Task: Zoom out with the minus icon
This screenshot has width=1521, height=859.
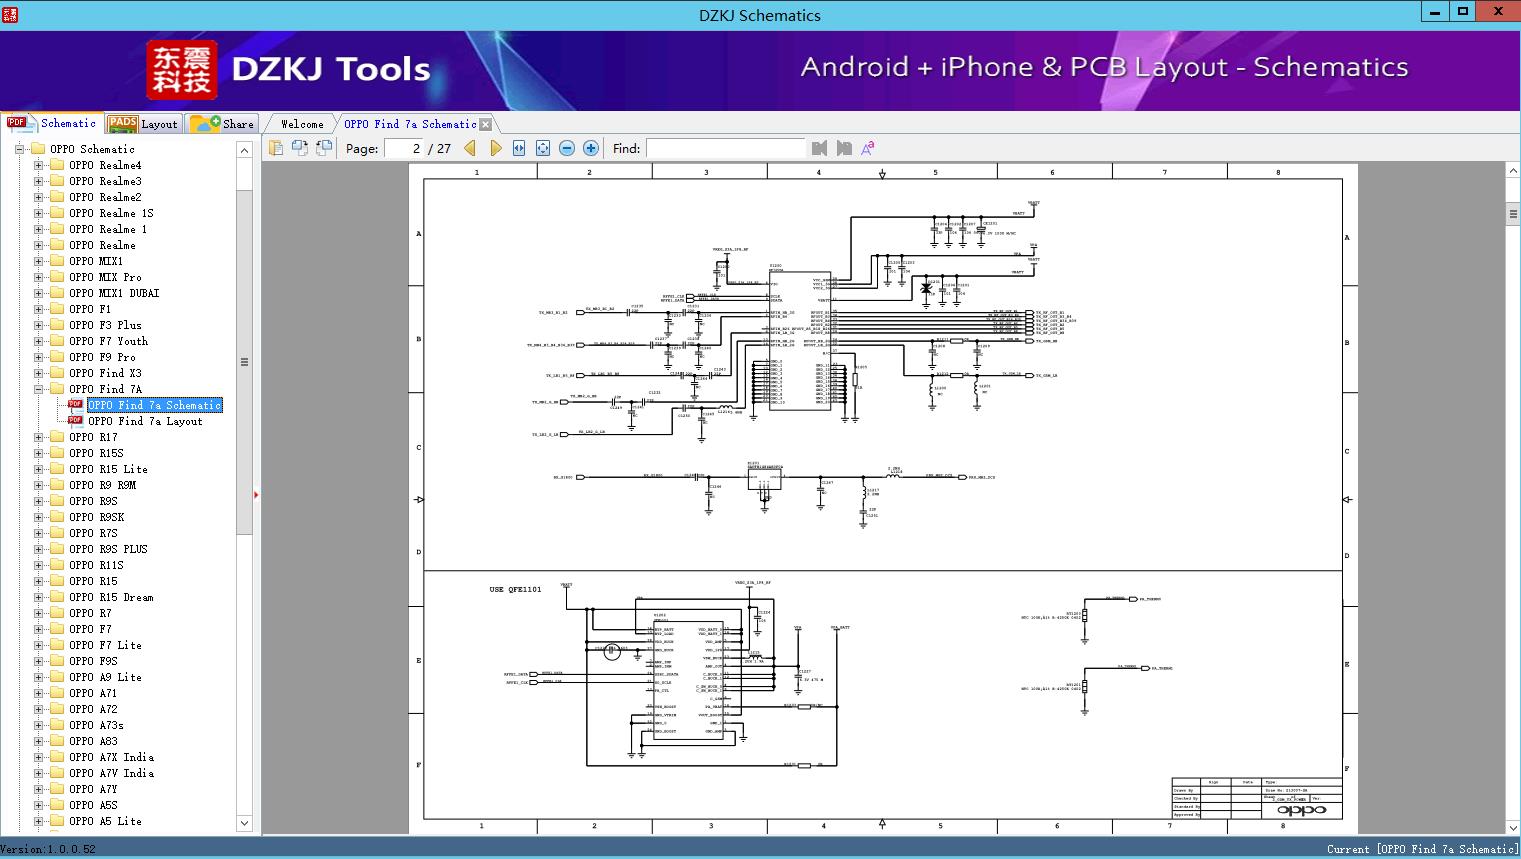Action: click(x=567, y=148)
